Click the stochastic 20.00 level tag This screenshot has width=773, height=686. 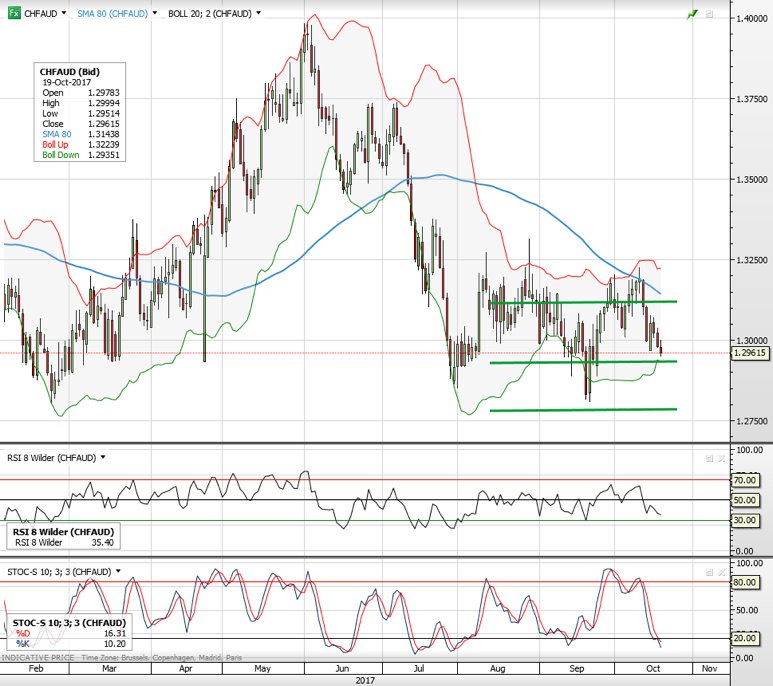click(744, 638)
